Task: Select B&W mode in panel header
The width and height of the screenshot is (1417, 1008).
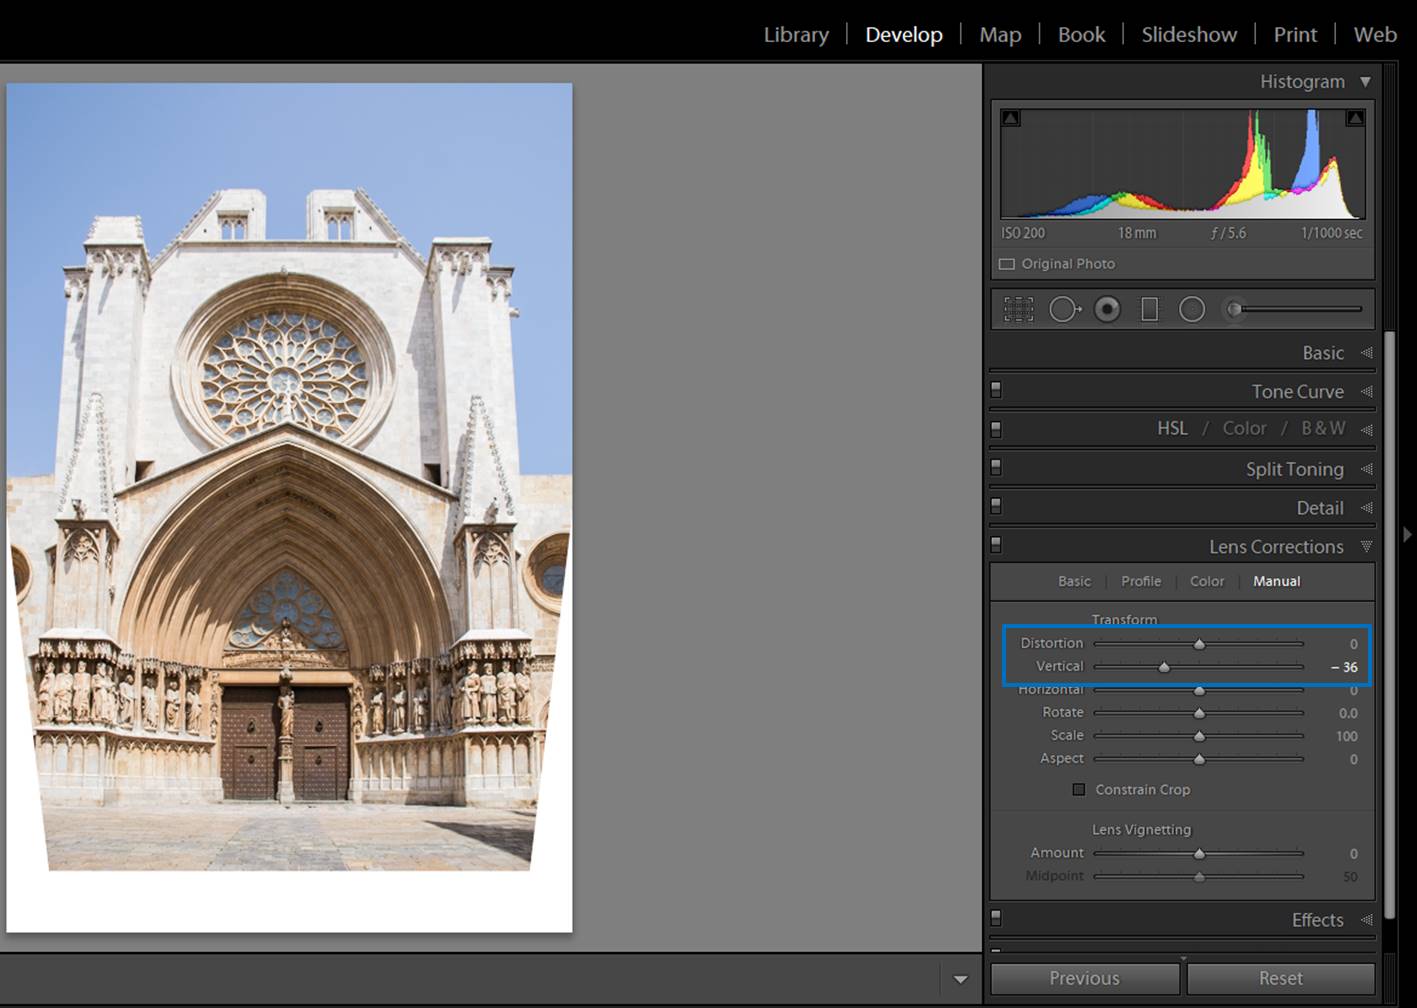Action: tap(1323, 428)
